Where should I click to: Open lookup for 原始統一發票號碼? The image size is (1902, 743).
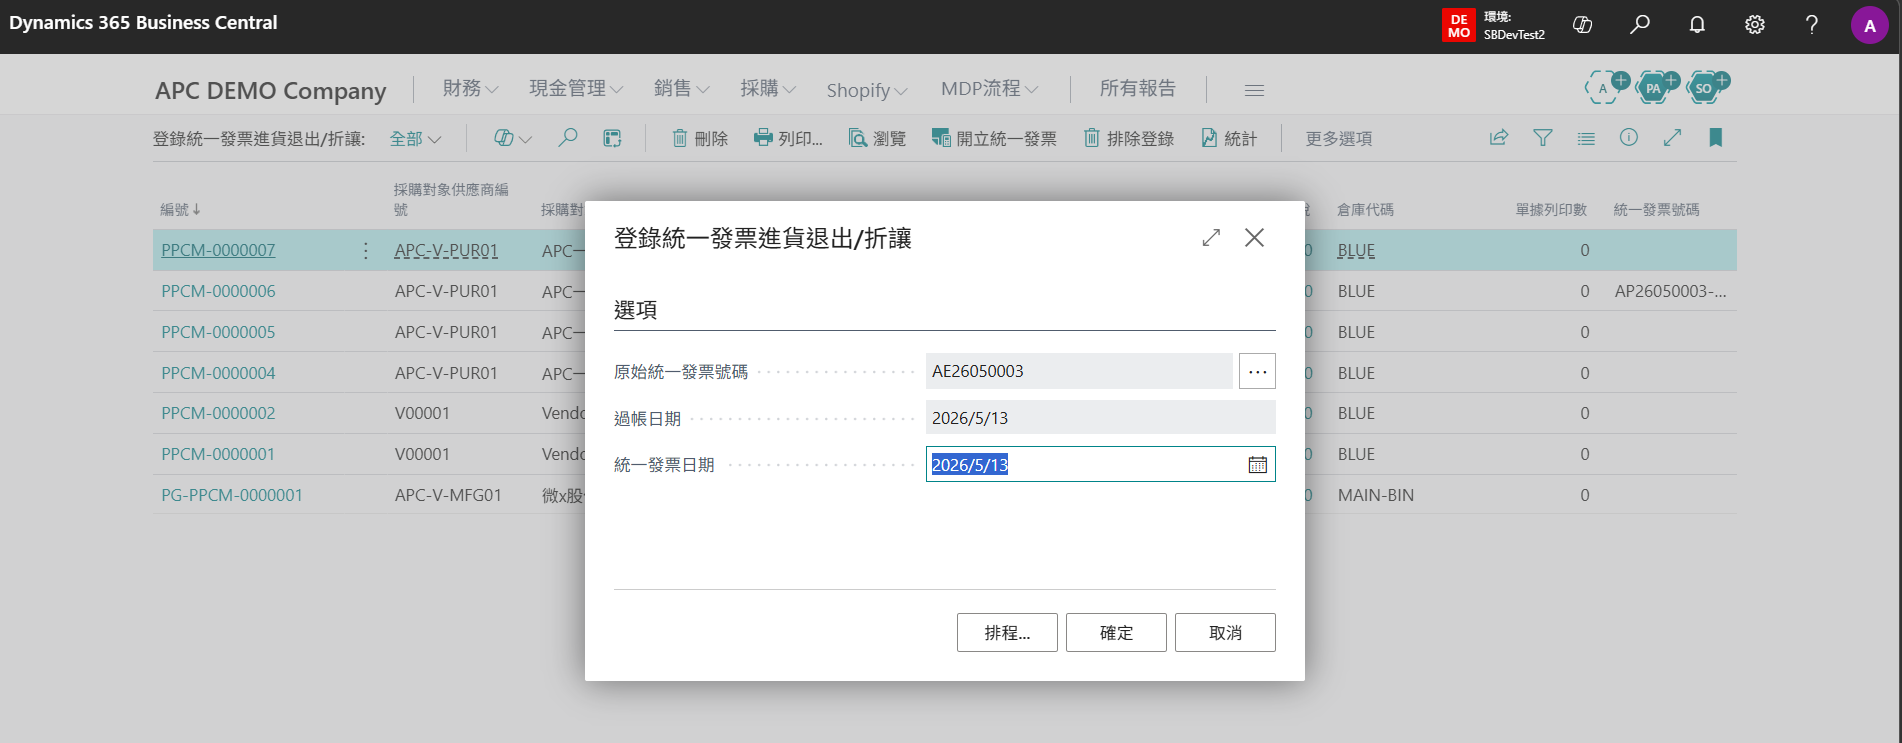click(1257, 371)
